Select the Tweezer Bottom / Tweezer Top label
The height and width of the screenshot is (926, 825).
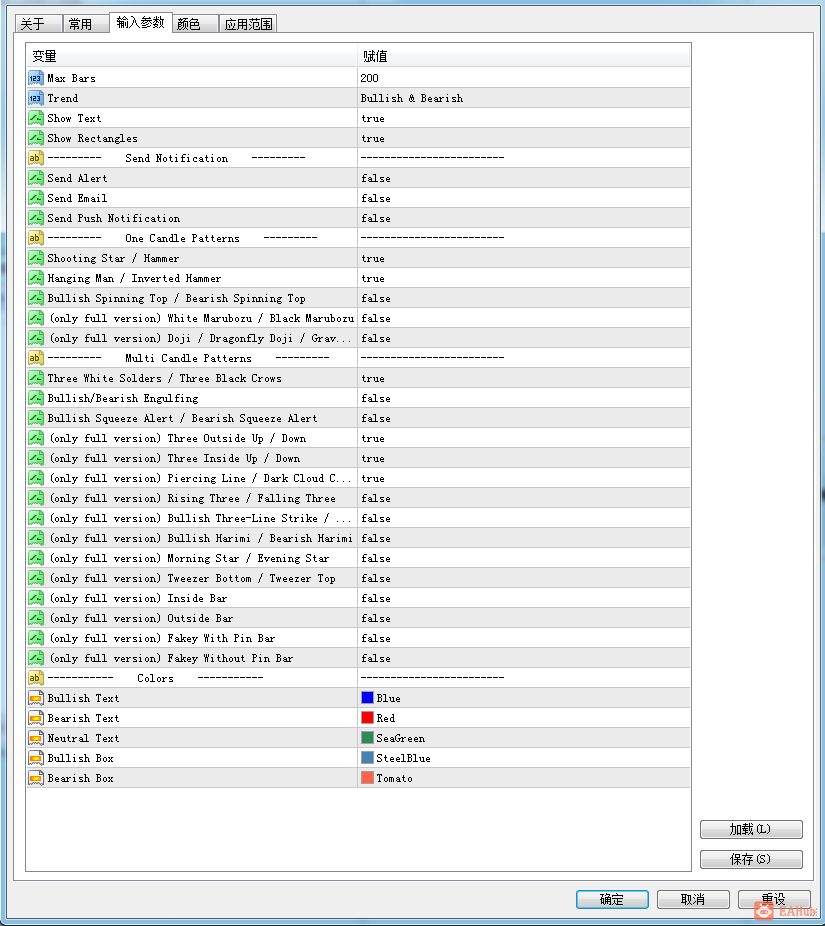coord(193,578)
